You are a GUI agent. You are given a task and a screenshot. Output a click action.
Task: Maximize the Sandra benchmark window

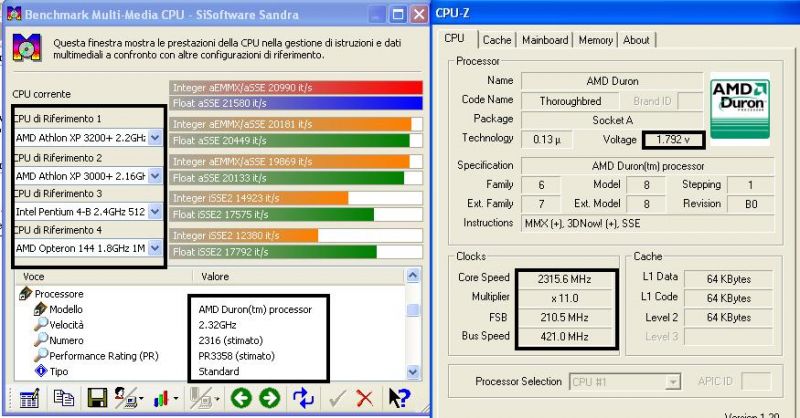pyautogui.click(x=397, y=14)
